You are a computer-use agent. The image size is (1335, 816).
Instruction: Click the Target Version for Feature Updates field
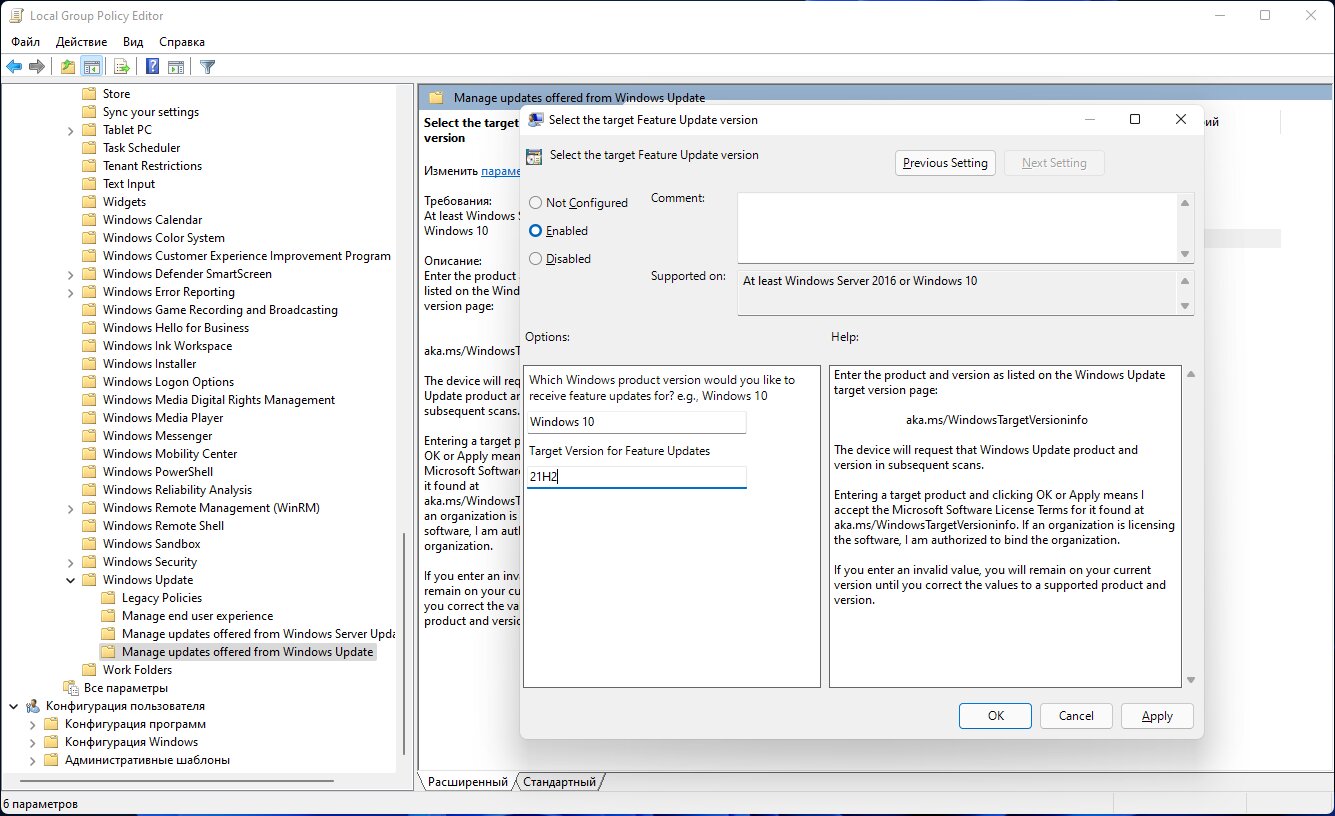[x=636, y=477]
